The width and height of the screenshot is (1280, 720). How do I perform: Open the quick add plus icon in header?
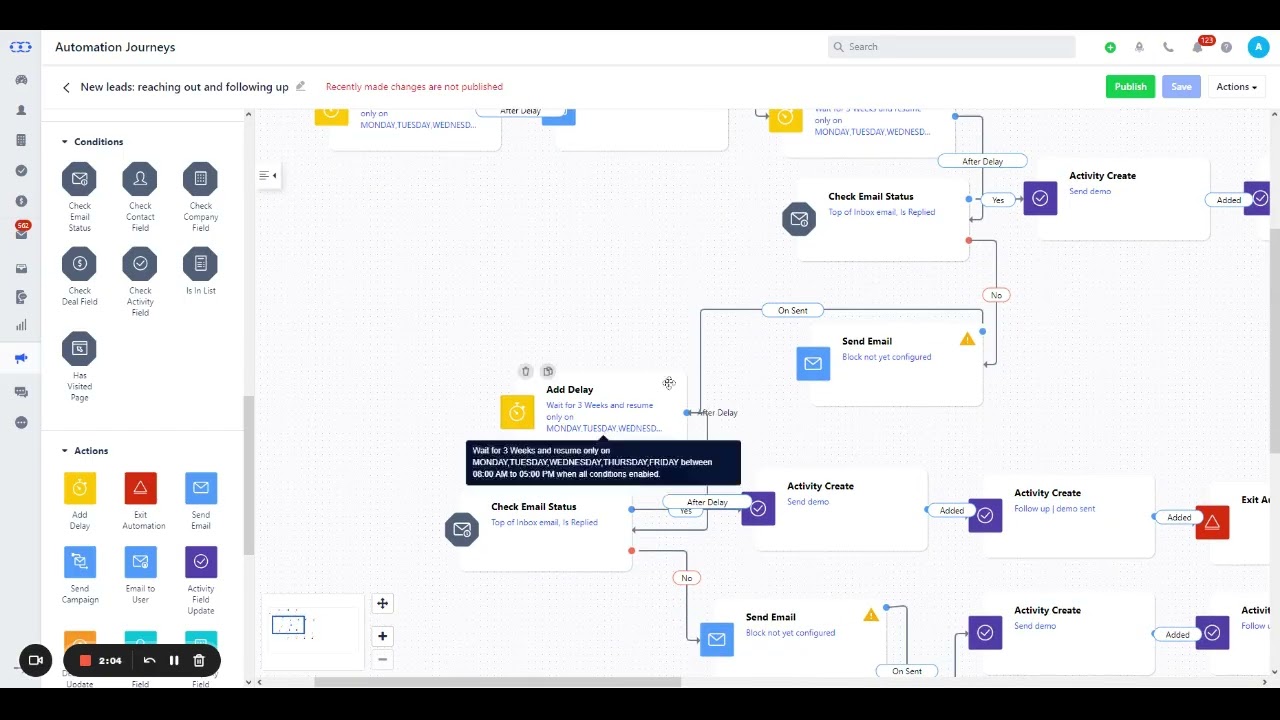tap(1110, 47)
